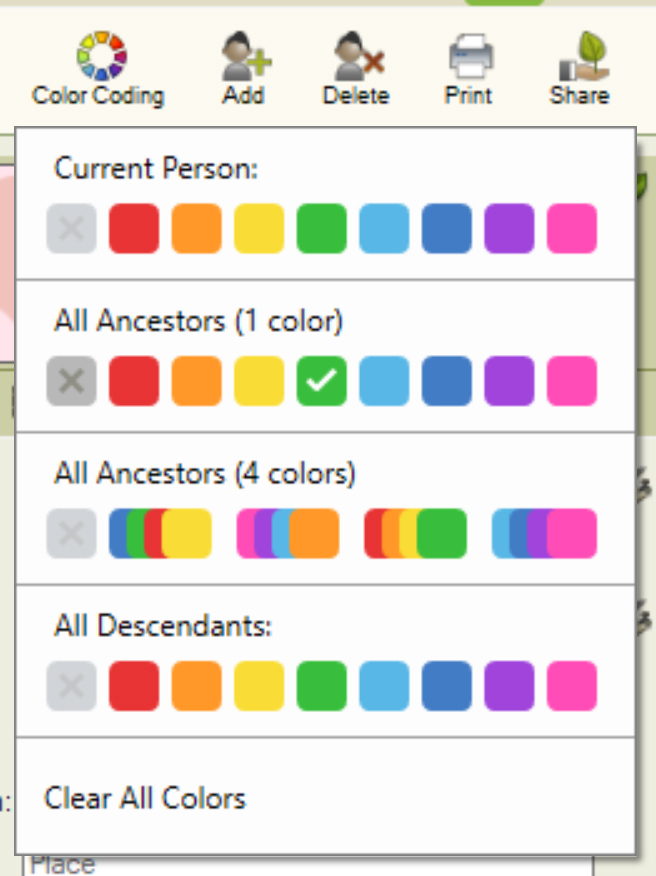Enable red highlighting for Current Person
The height and width of the screenshot is (876, 656).
(x=133, y=228)
